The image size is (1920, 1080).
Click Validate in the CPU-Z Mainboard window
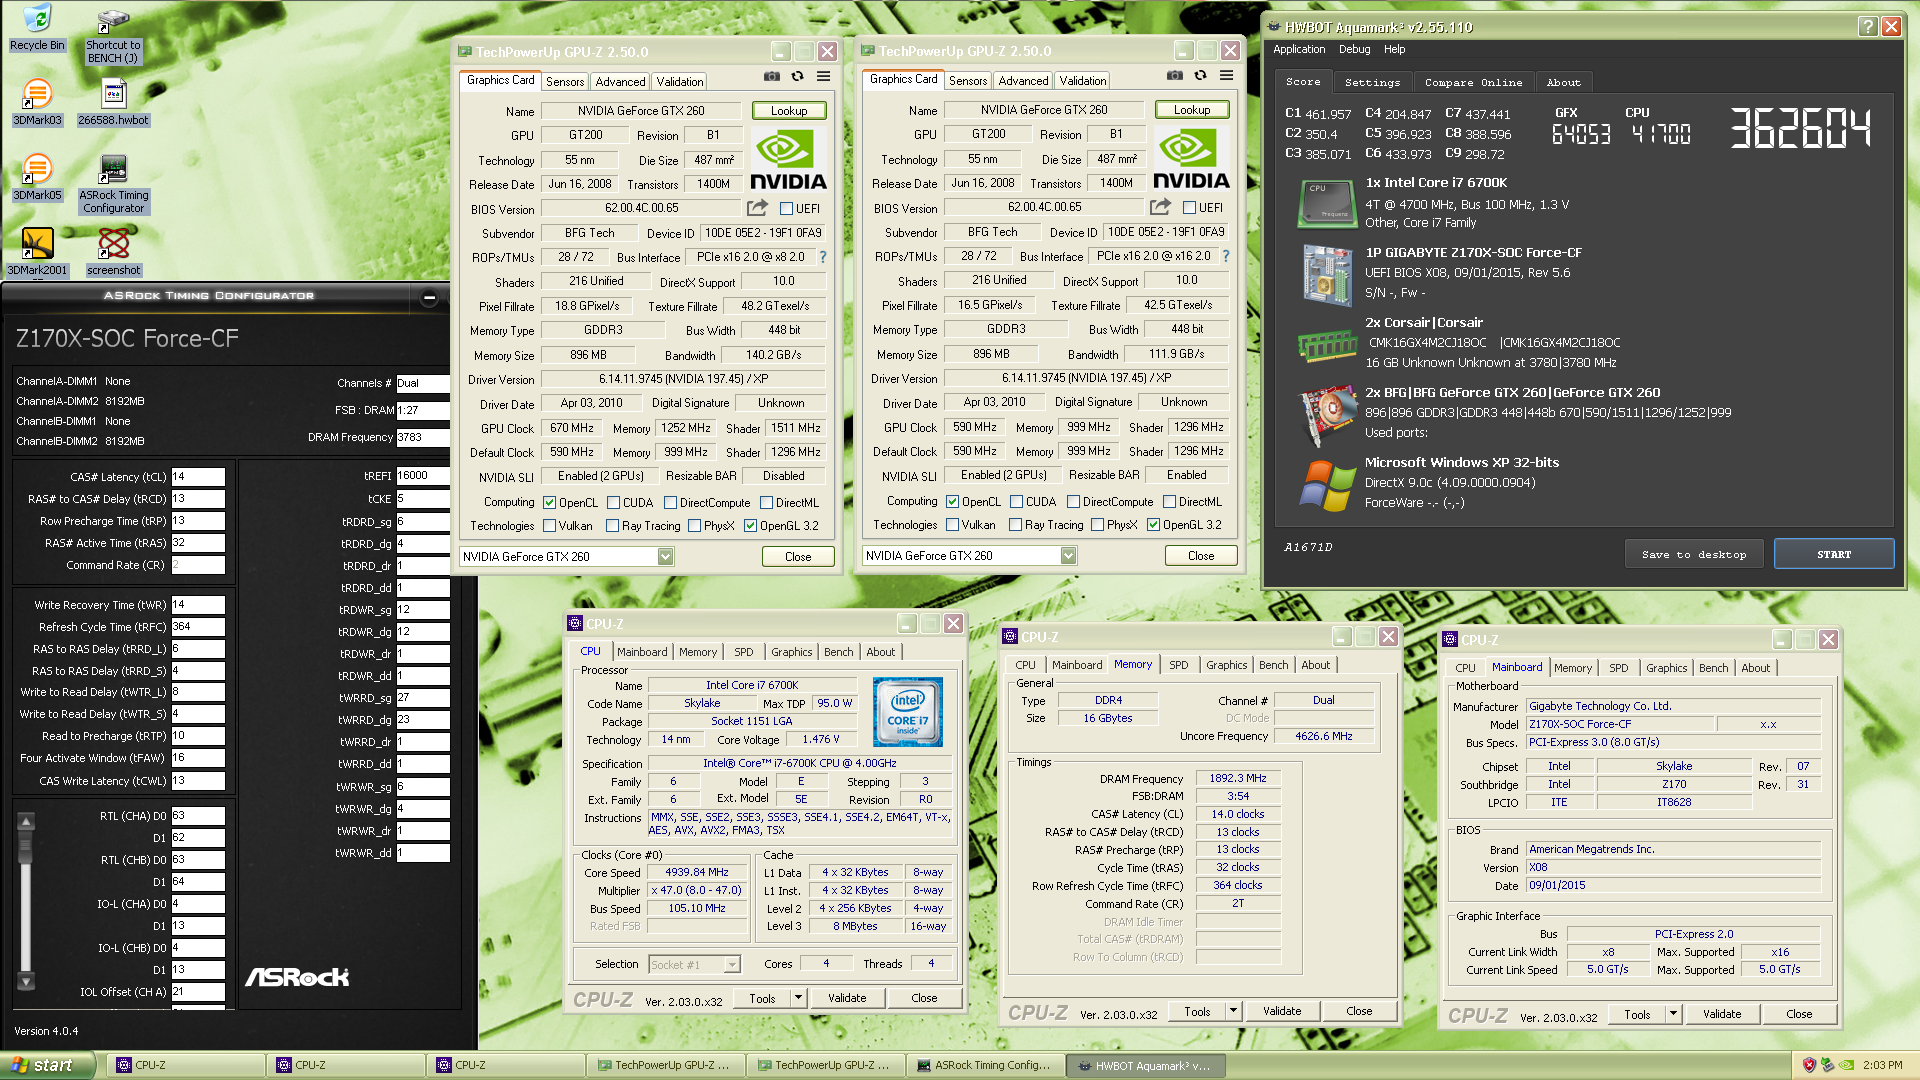tap(1722, 1014)
